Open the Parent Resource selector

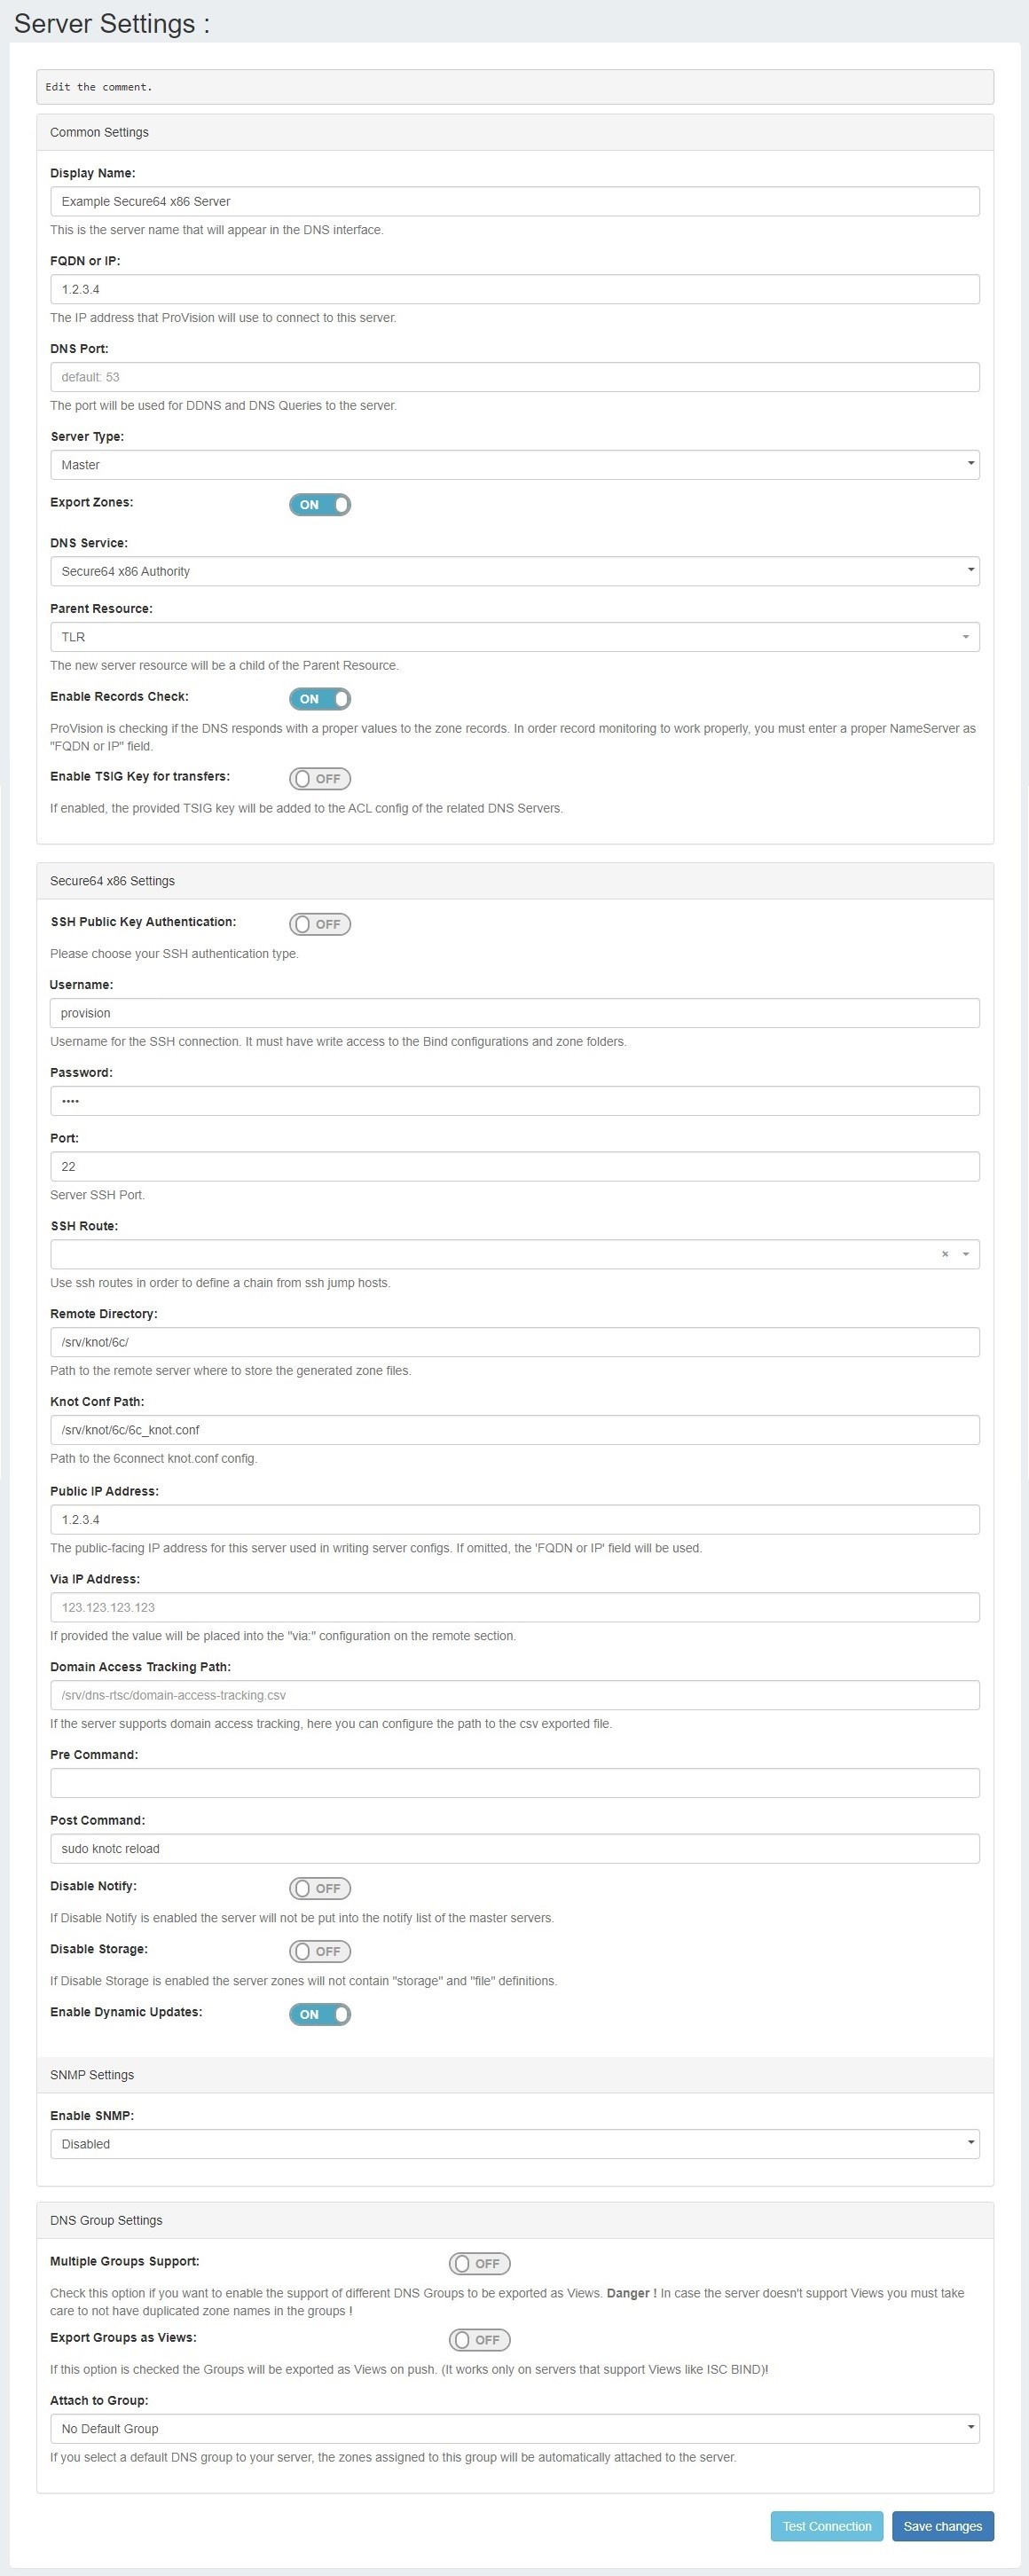[514, 637]
